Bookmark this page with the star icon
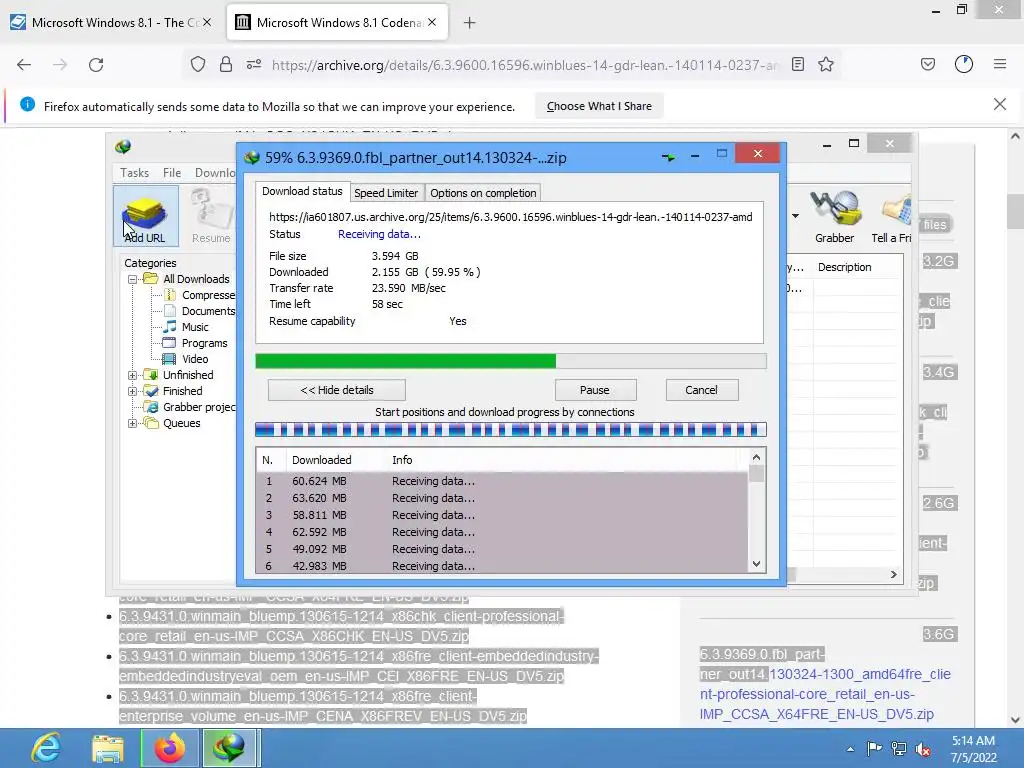 point(826,64)
